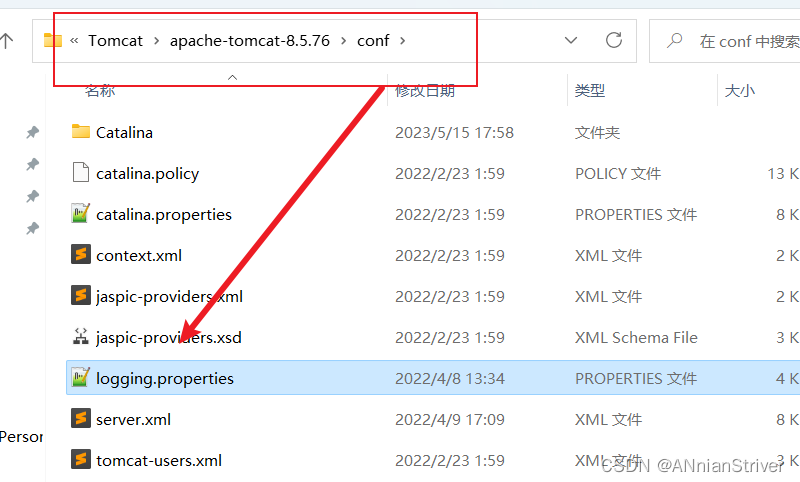Click the 文件夹 type cell of Catalina

tap(597, 133)
